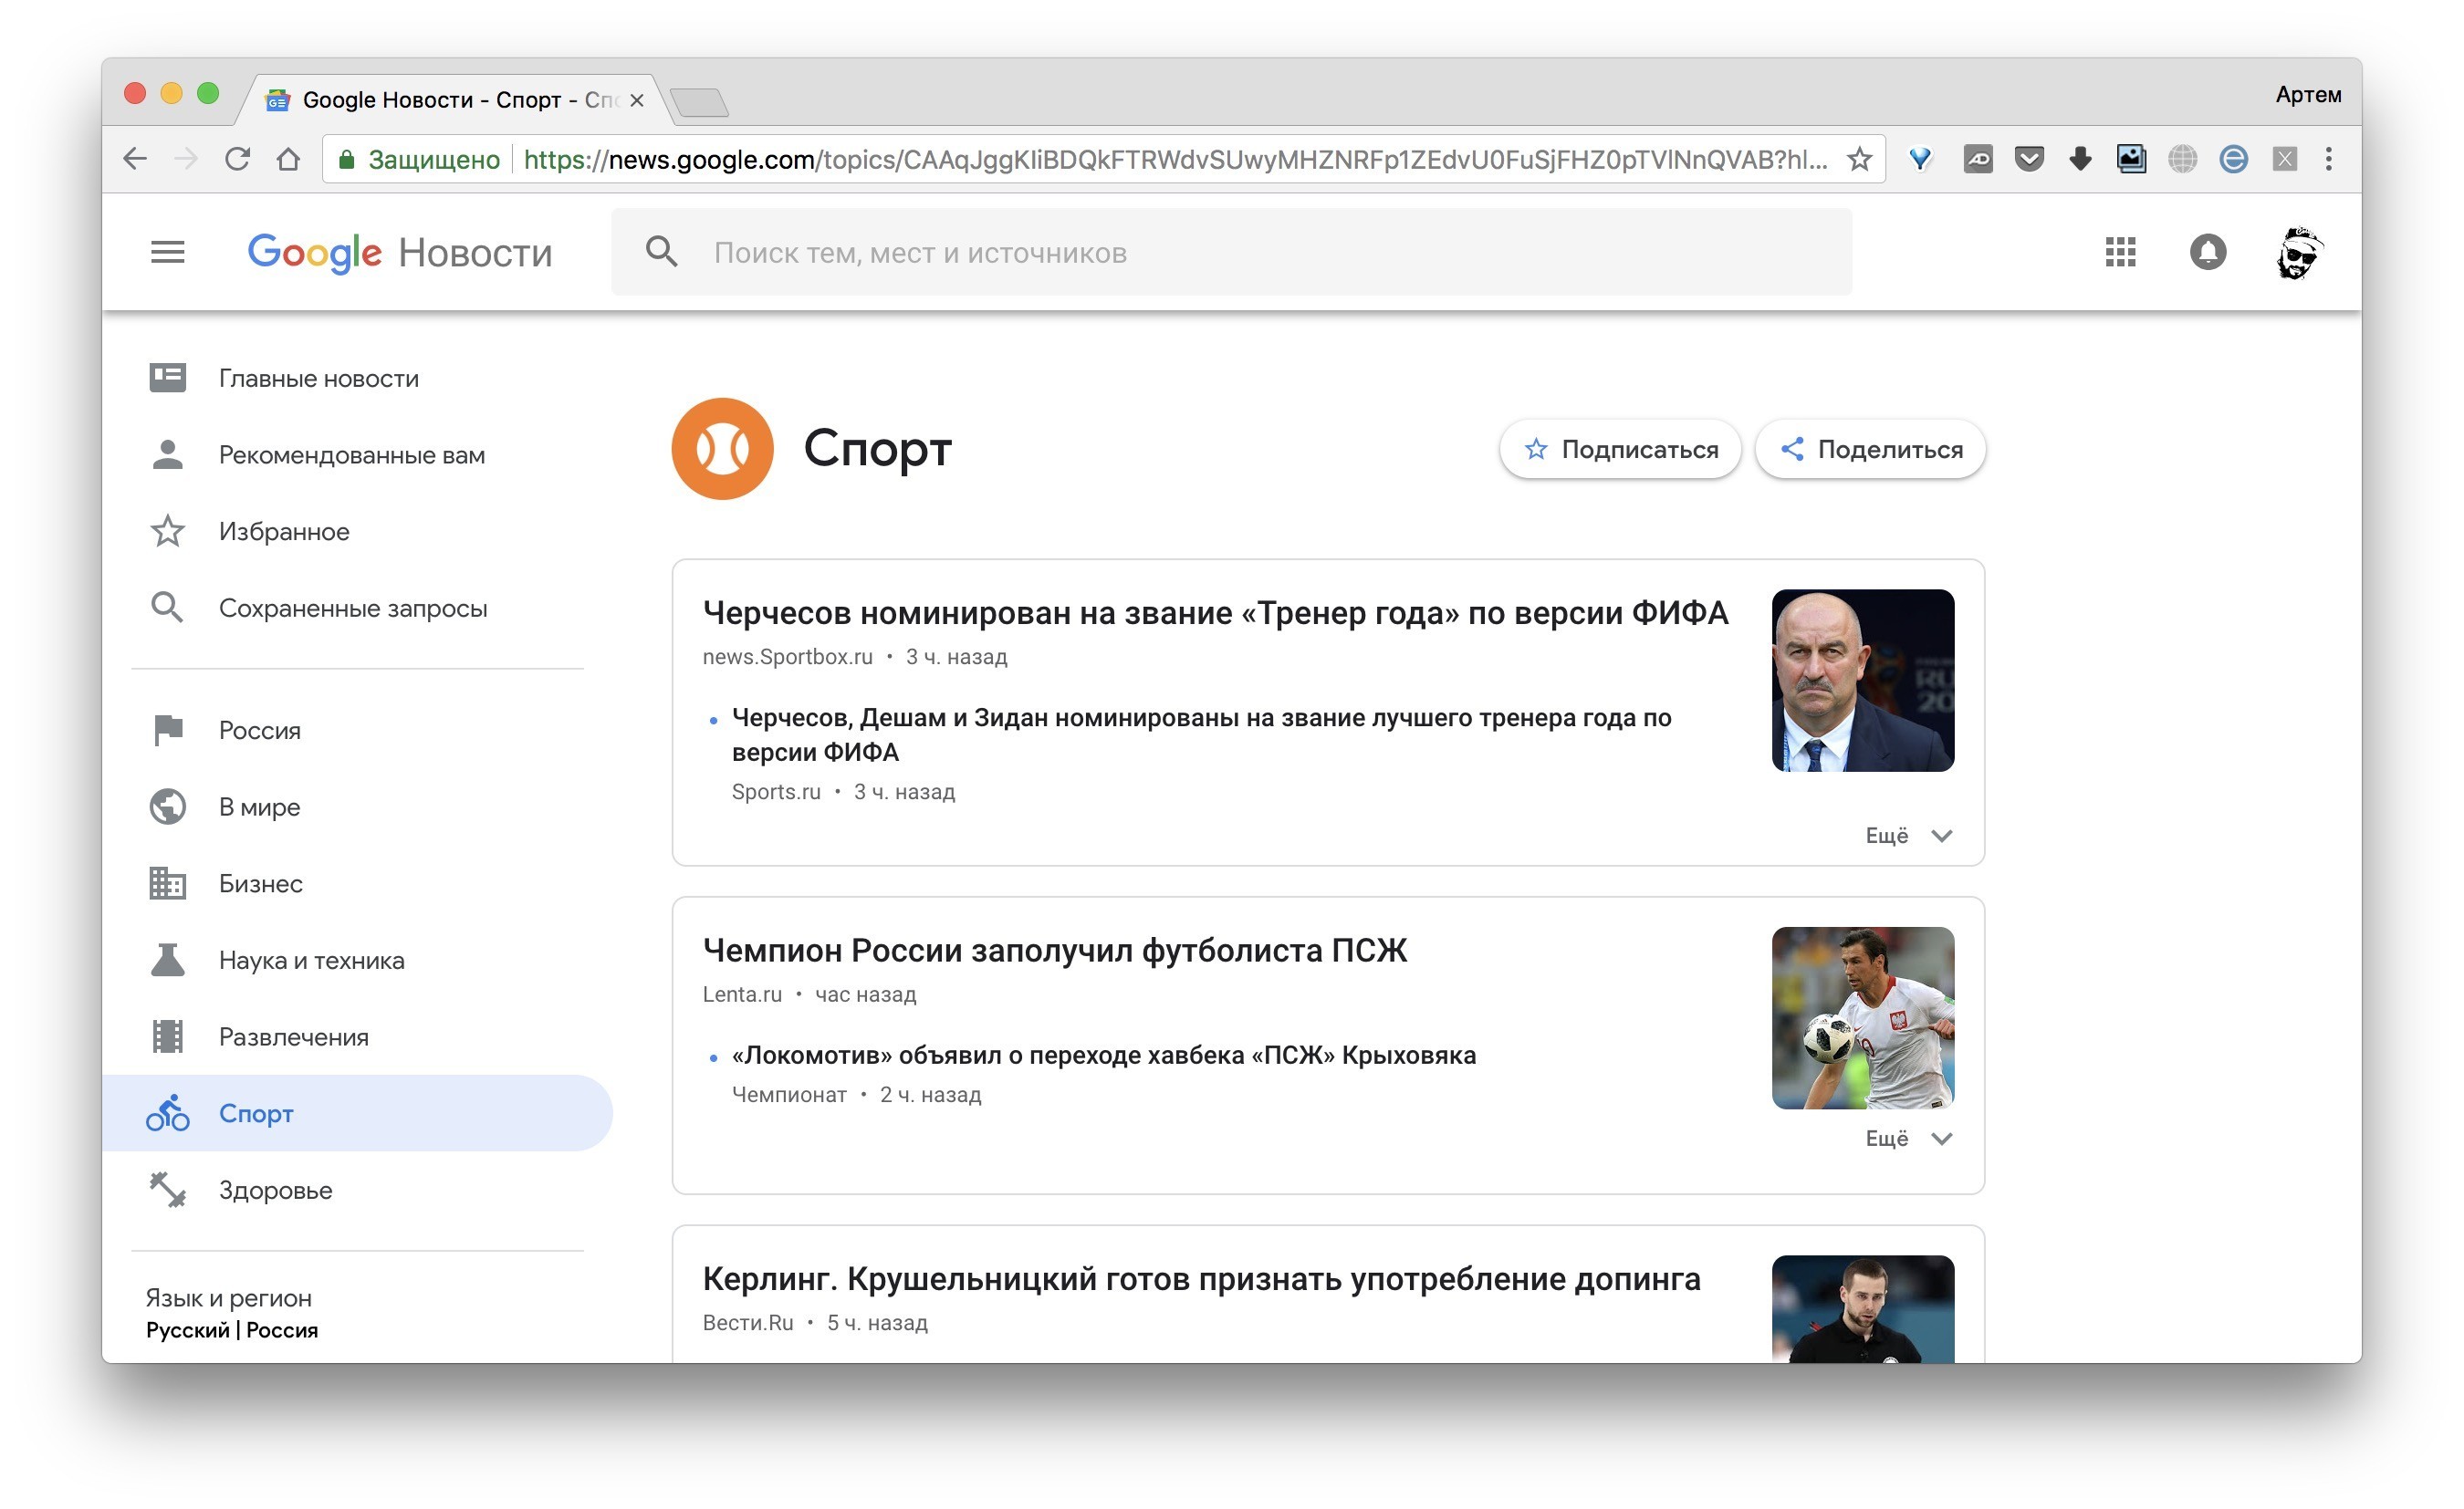2464x1509 pixels.
Task: Open Язык и регион settings
Action: tap(232, 1313)
